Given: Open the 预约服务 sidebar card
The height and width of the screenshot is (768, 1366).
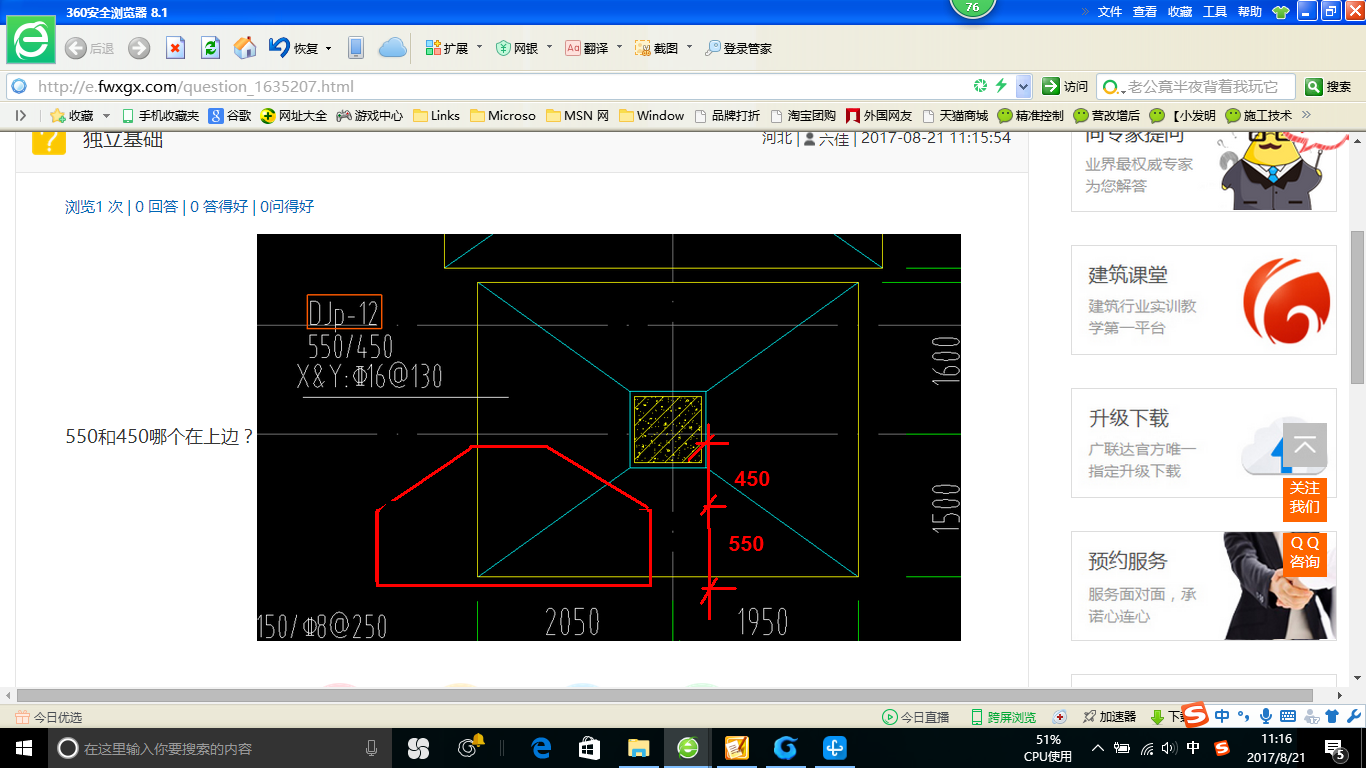Looking at the screenshot, I should click(x=1204, y=586).
